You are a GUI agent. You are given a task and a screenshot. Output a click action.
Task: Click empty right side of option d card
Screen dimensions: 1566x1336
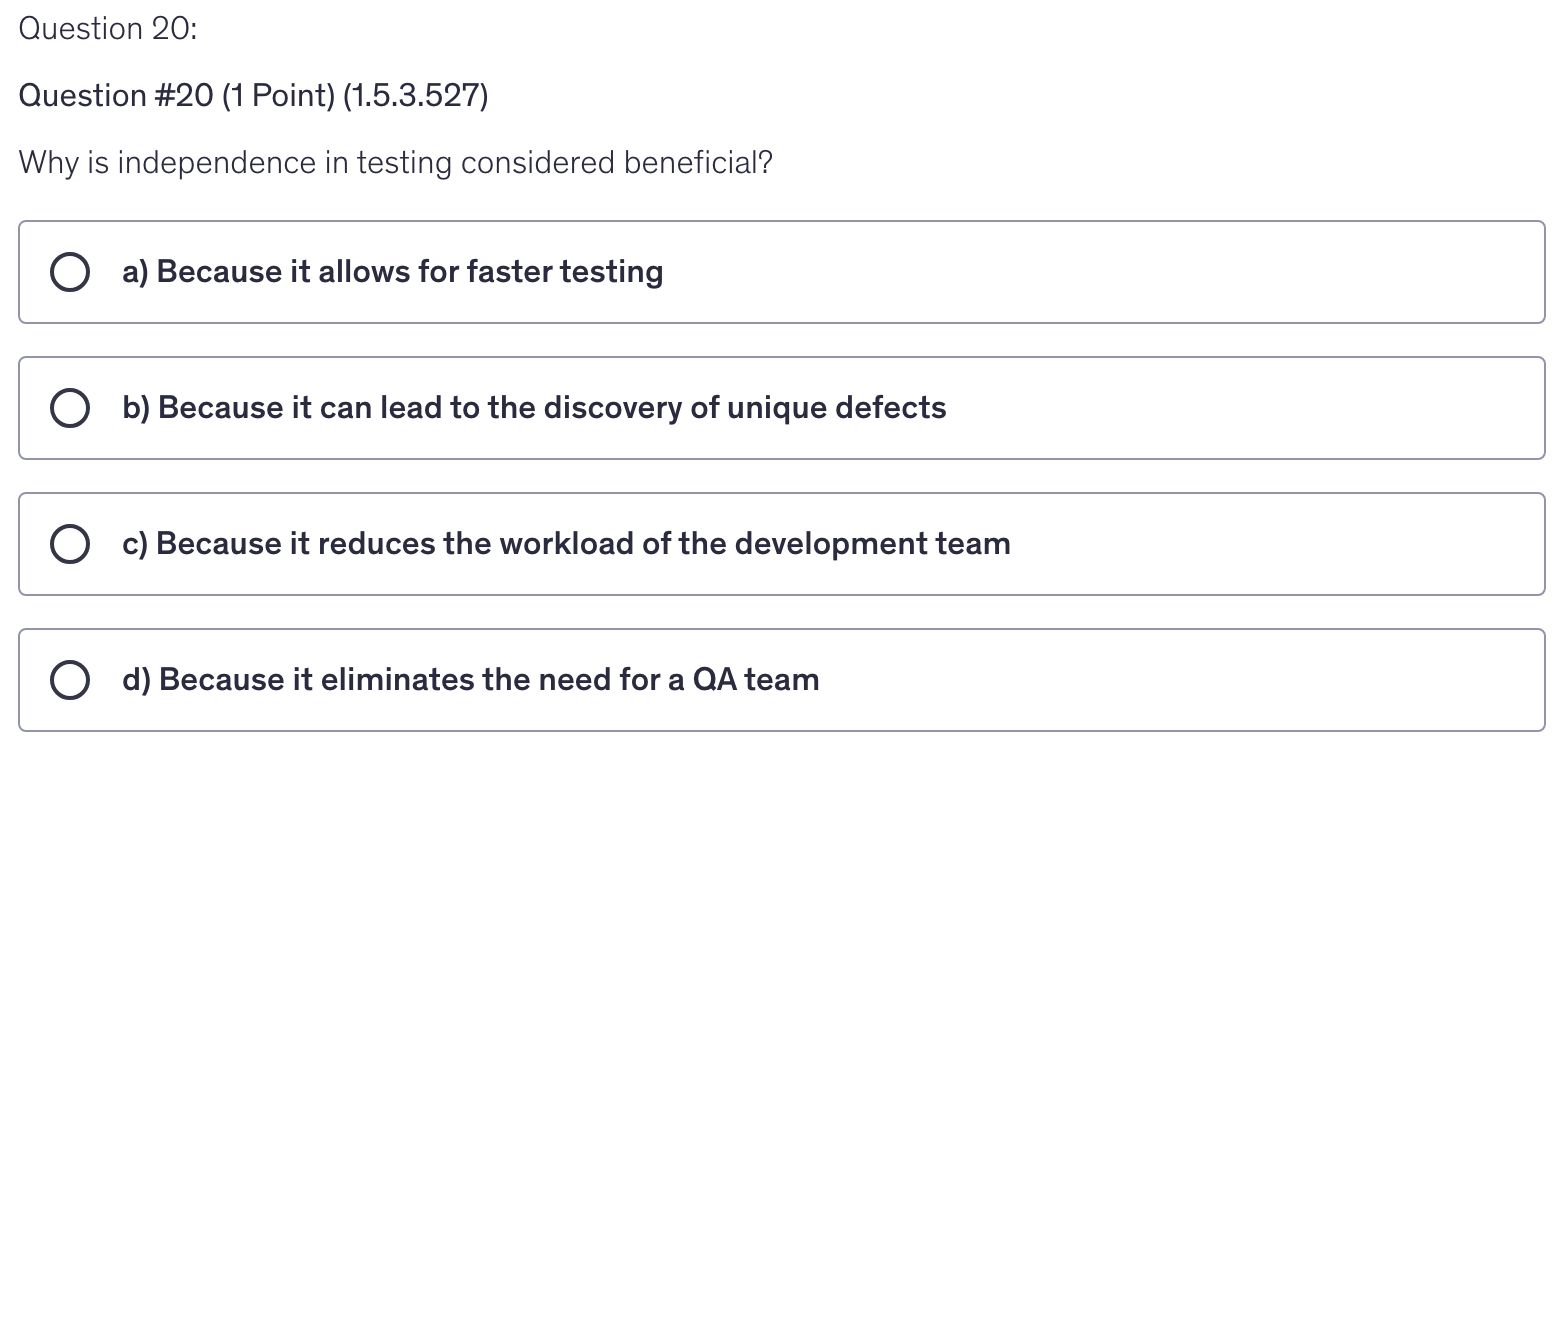pyautogui.click(x=1250, y=680)
